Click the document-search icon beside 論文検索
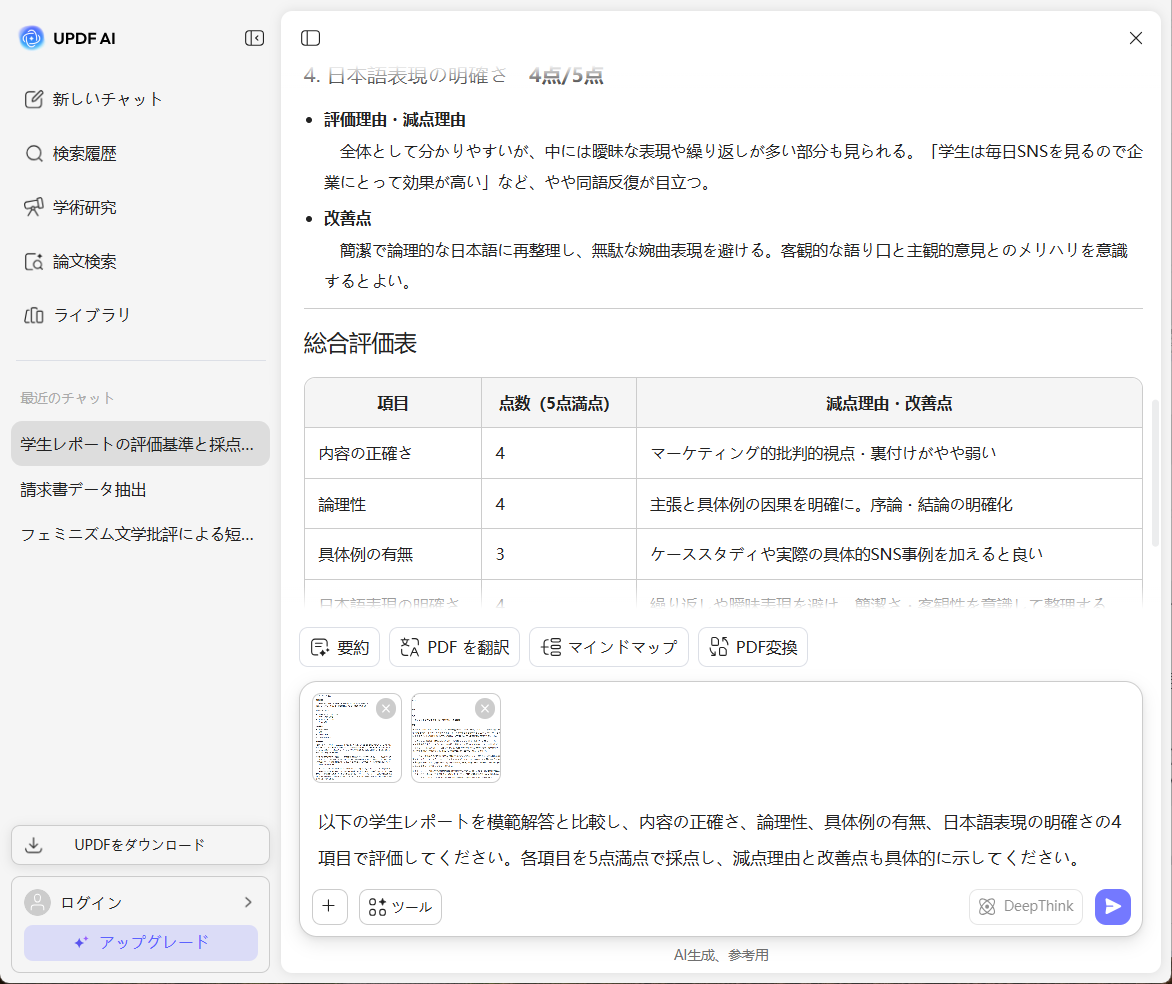Viewport: 1172px width, 984px height. tap(34, 261)
